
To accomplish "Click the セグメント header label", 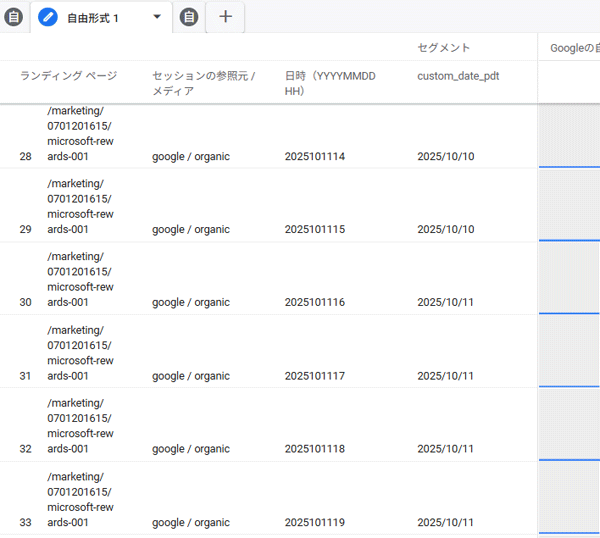I will click(443, 48).
